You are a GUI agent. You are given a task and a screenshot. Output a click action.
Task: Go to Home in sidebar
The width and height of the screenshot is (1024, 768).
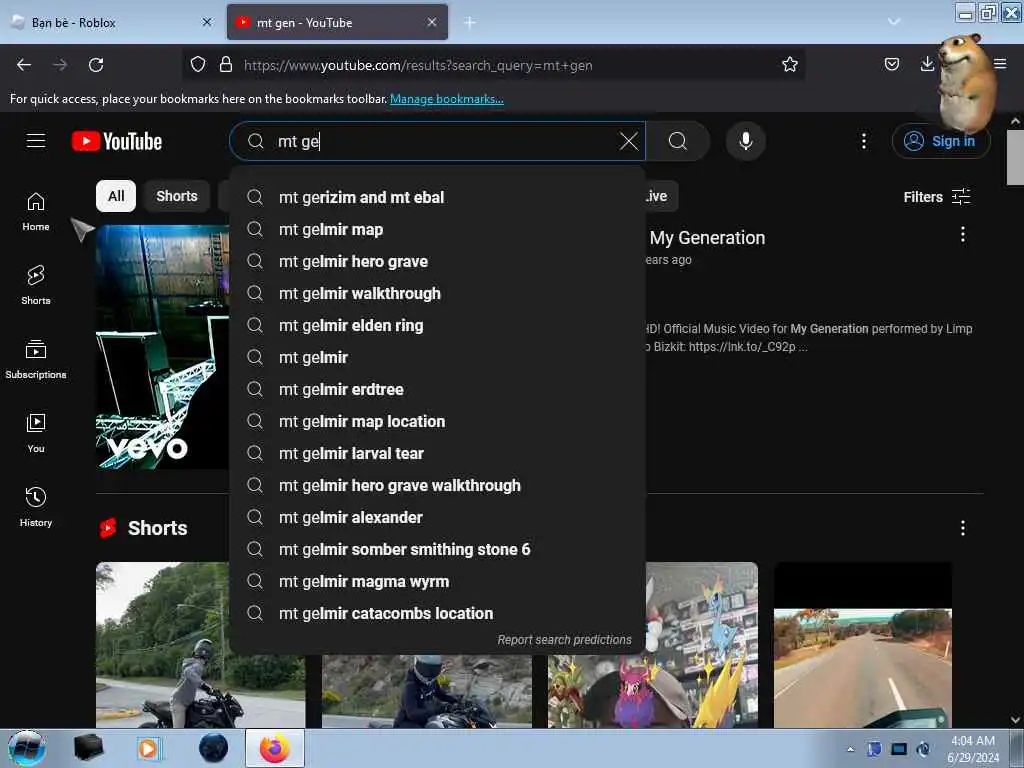tap(36, 212)
